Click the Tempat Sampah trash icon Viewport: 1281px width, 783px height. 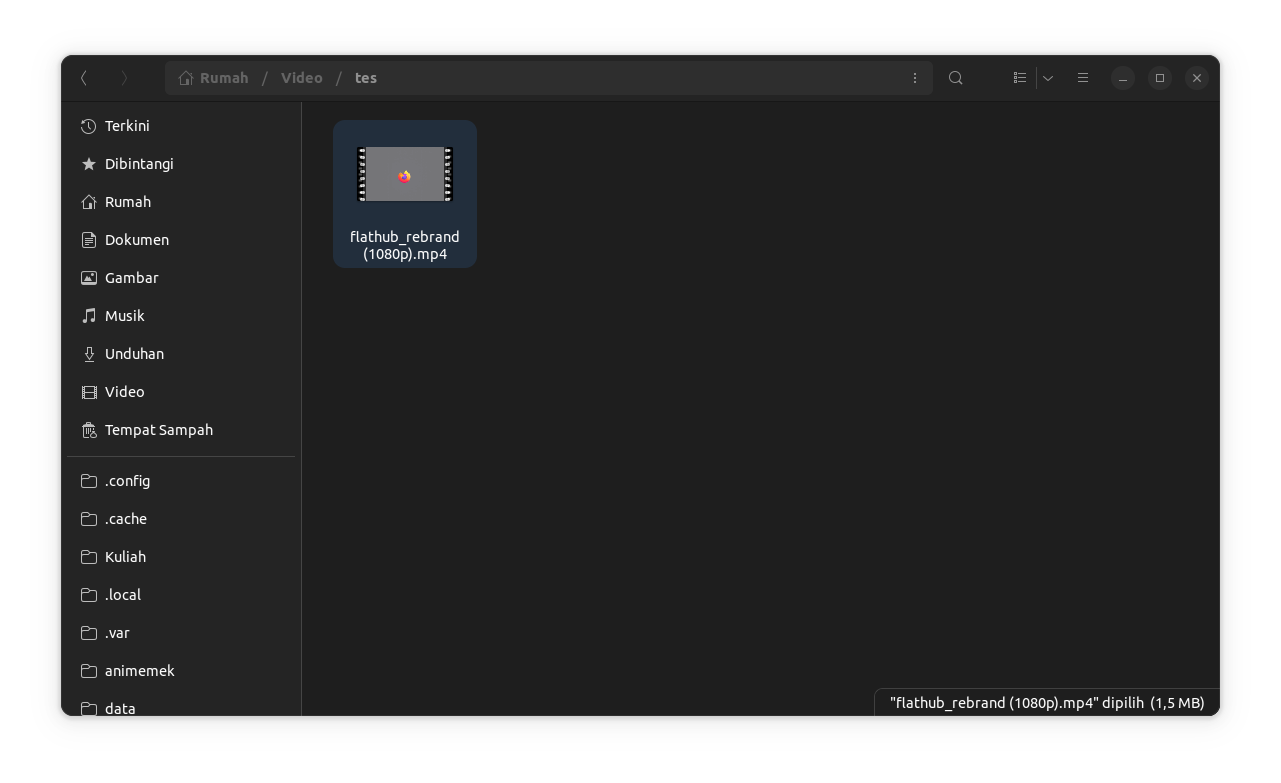point(89,430)
